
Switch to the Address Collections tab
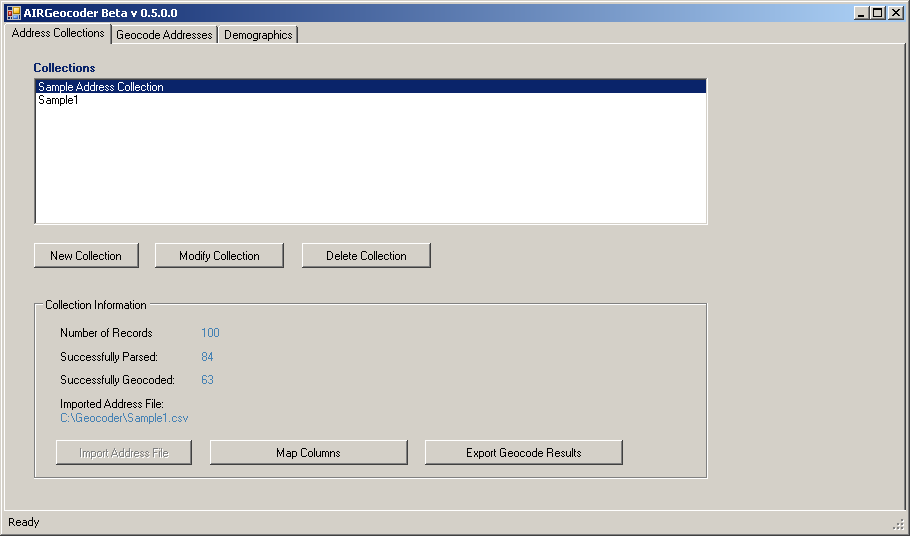pos(57,33)
